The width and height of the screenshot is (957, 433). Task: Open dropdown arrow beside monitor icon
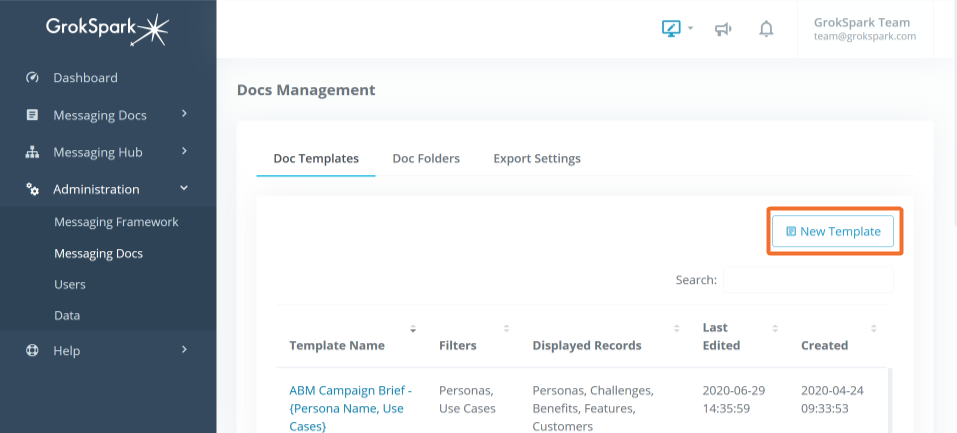click(x=690, y=28)
